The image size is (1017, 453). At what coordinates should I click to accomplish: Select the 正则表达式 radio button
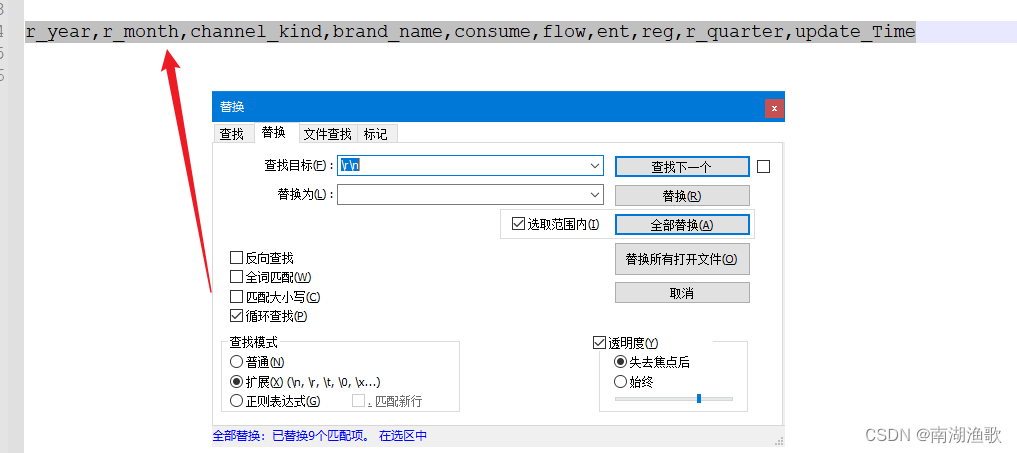point(237,400)
